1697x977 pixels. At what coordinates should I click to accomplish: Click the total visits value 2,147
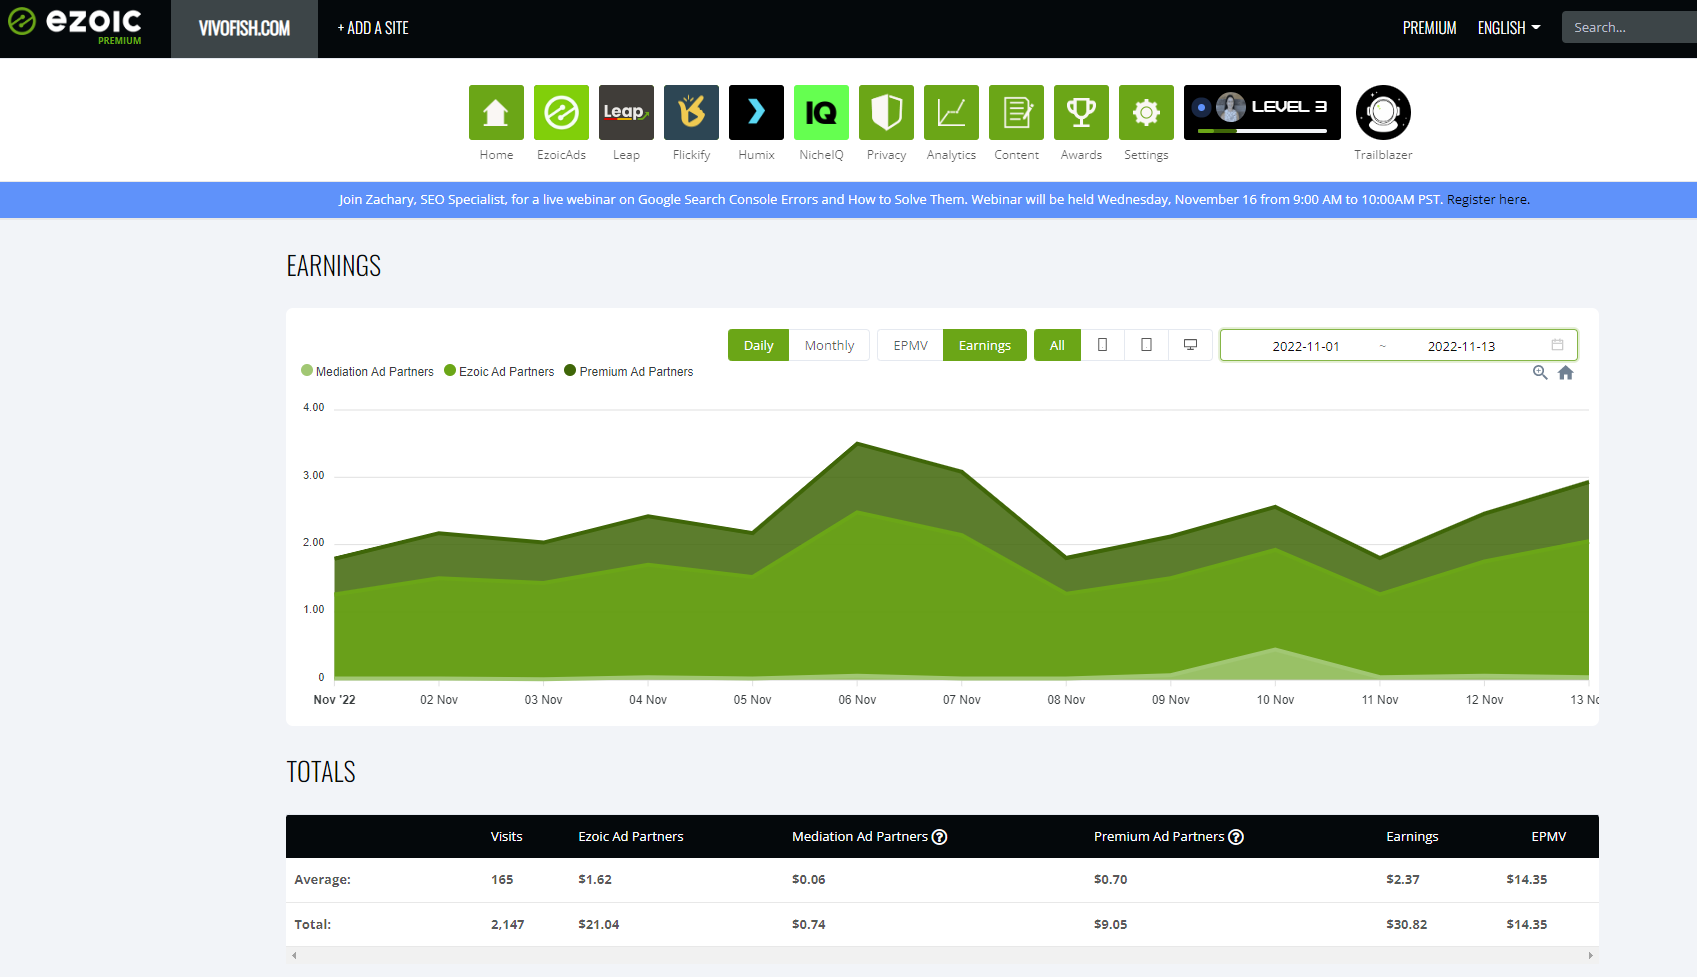point(507,925)
